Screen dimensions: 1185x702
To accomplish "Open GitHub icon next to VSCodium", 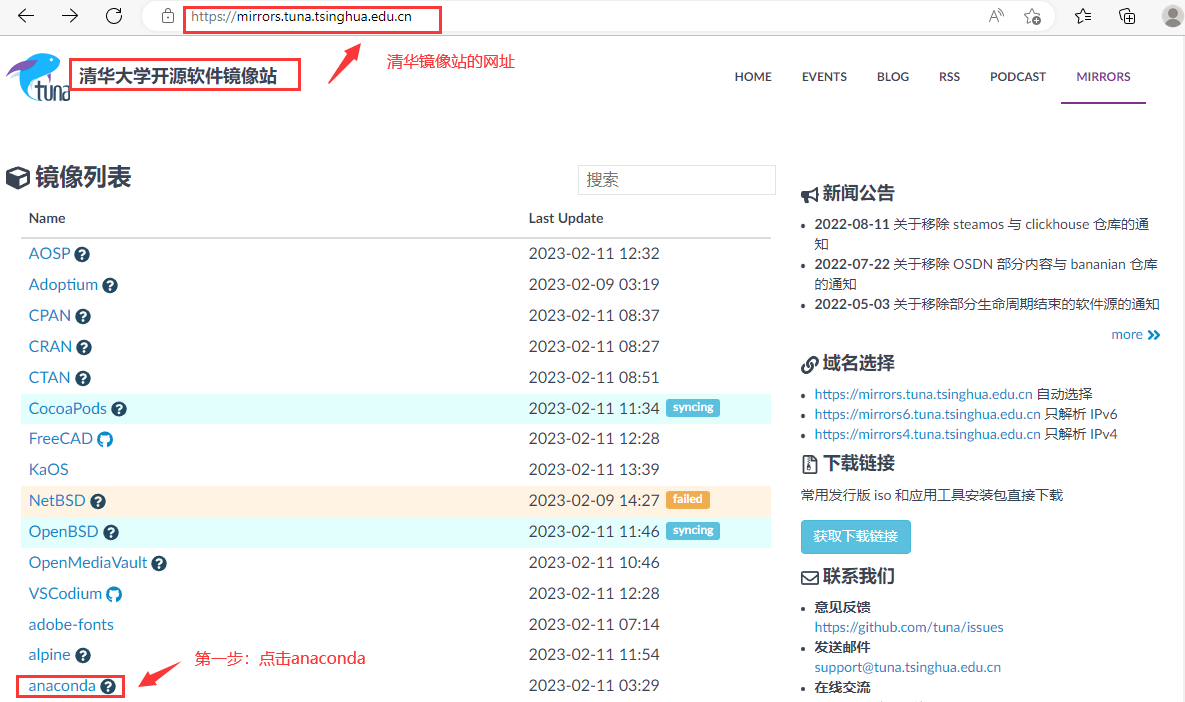I will click(114, 595).
